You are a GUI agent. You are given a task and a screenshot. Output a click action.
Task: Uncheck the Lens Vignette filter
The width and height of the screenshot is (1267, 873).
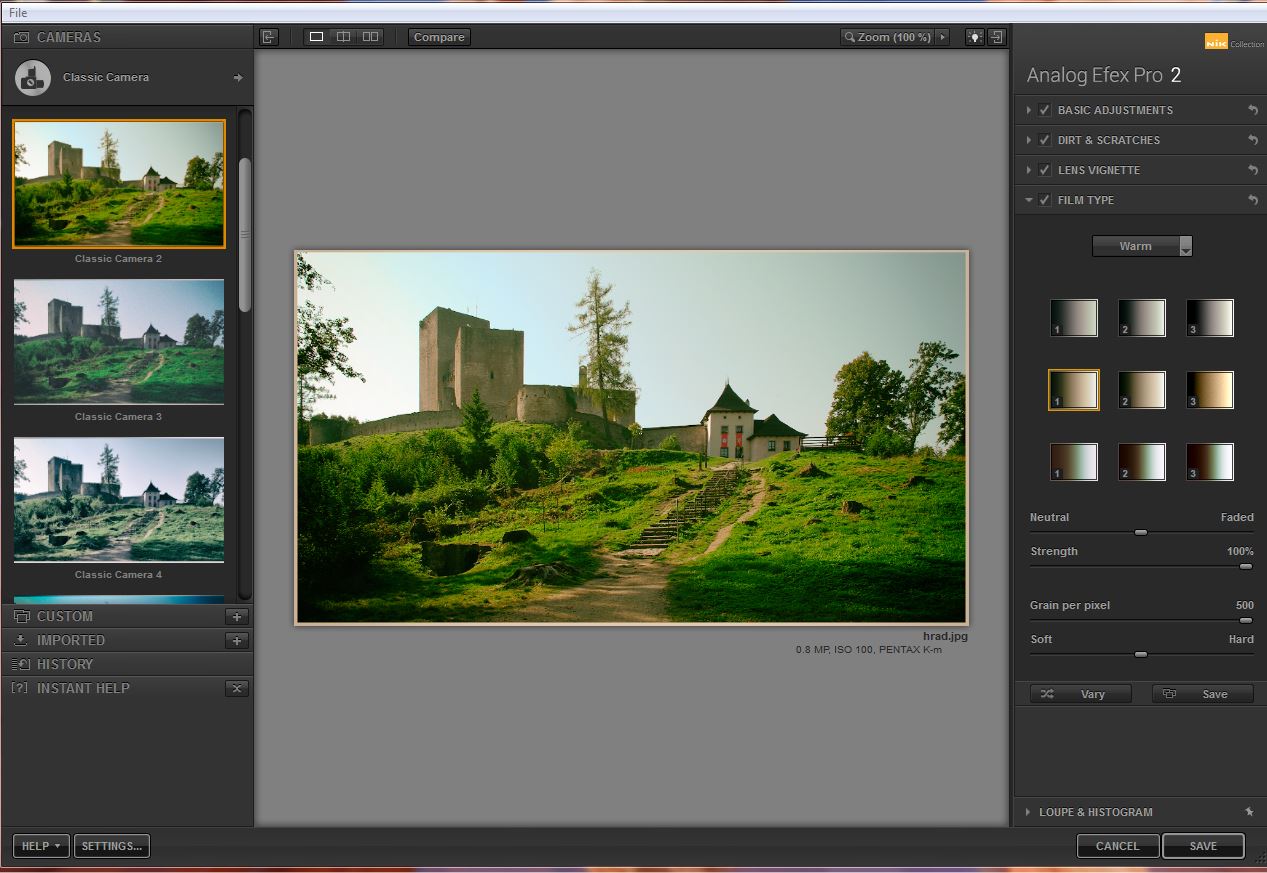pyautogui.click(x=1044, y=170)
